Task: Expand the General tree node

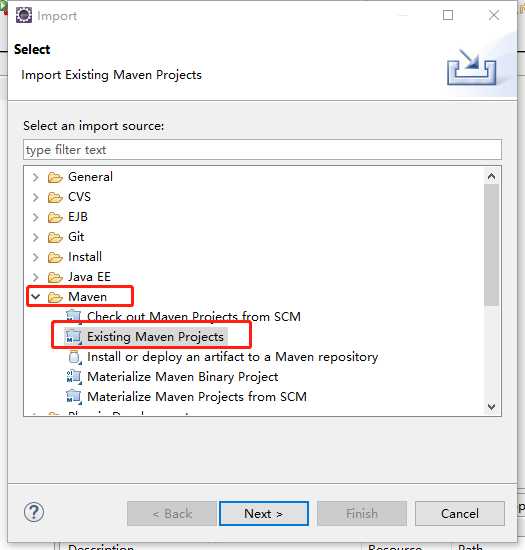Action: click(x=35, y=177)
